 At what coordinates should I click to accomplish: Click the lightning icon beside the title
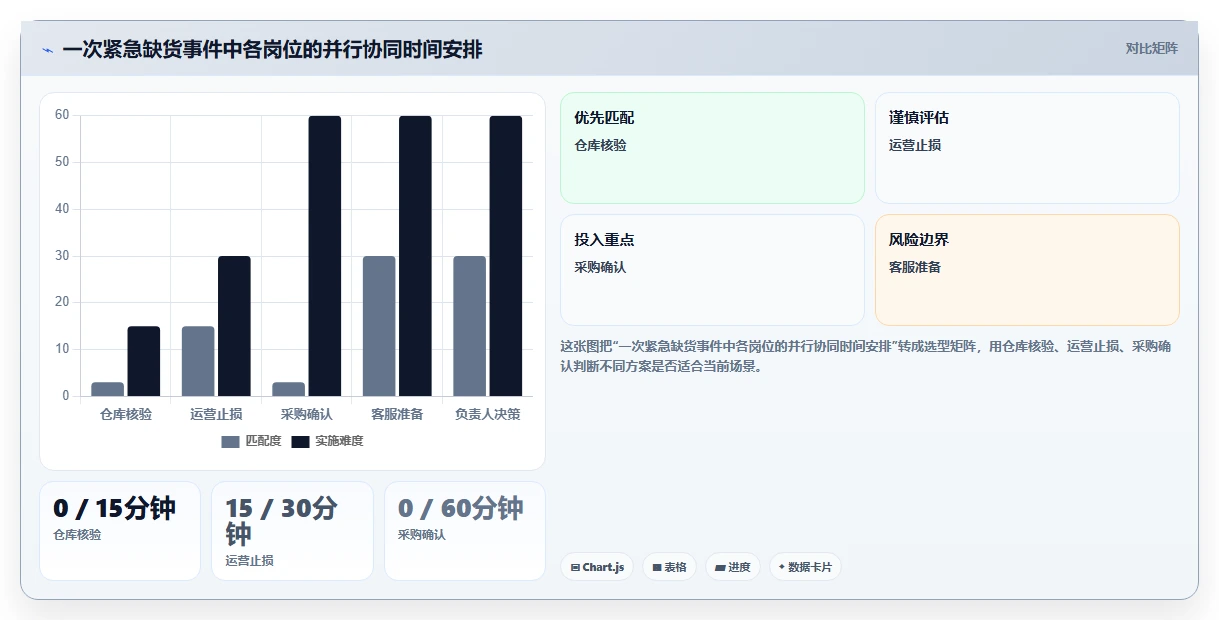pyautogui.click(x=47, y=50)
